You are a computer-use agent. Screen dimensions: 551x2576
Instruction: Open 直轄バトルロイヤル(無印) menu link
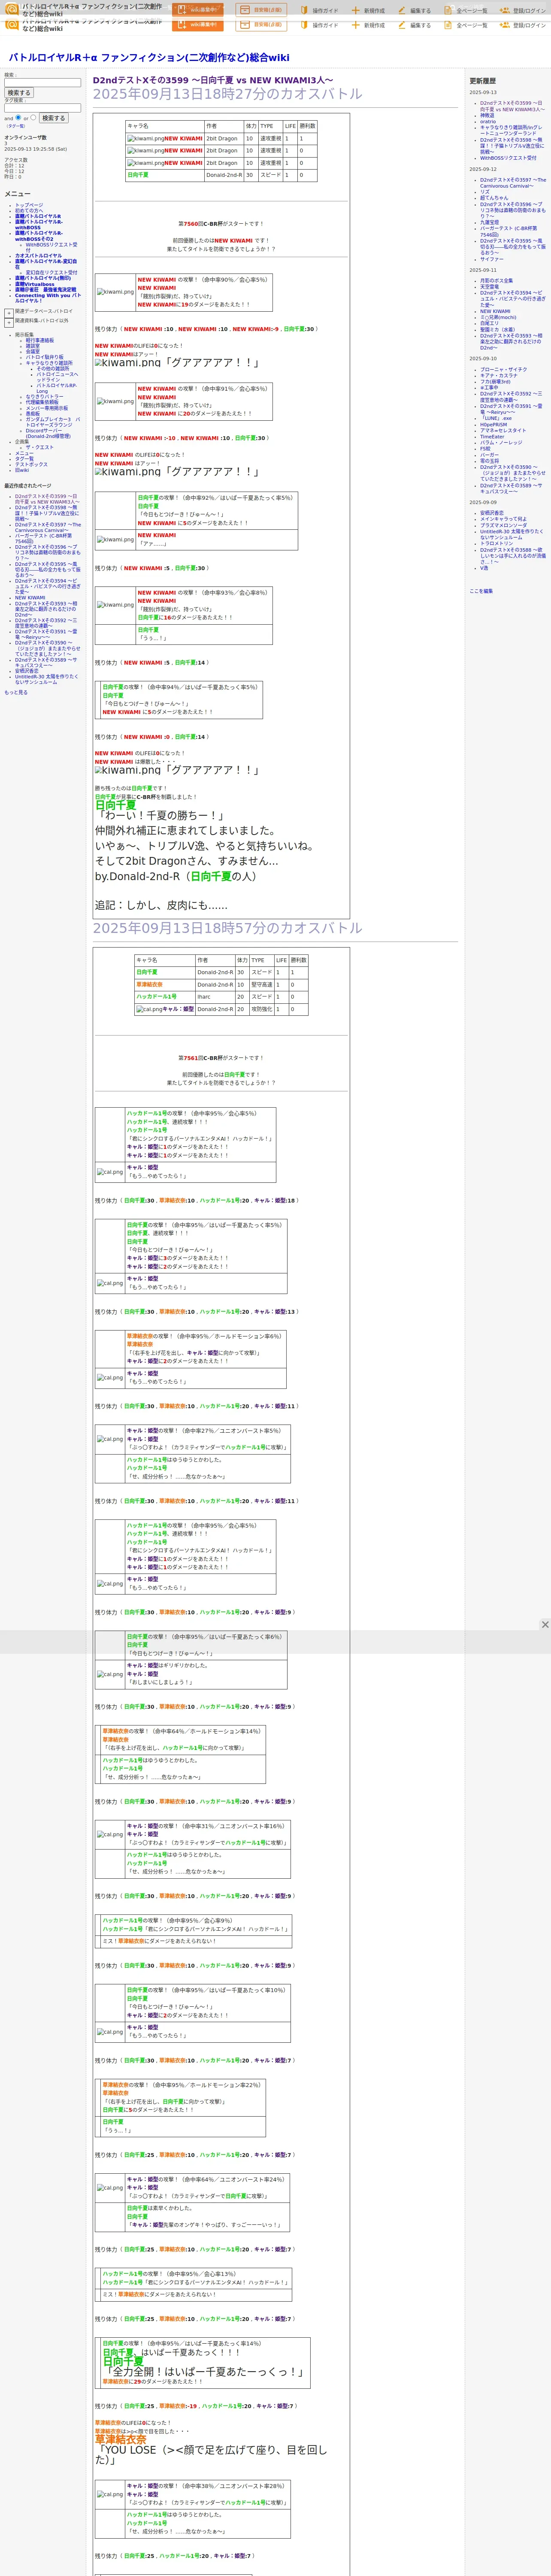43,278
